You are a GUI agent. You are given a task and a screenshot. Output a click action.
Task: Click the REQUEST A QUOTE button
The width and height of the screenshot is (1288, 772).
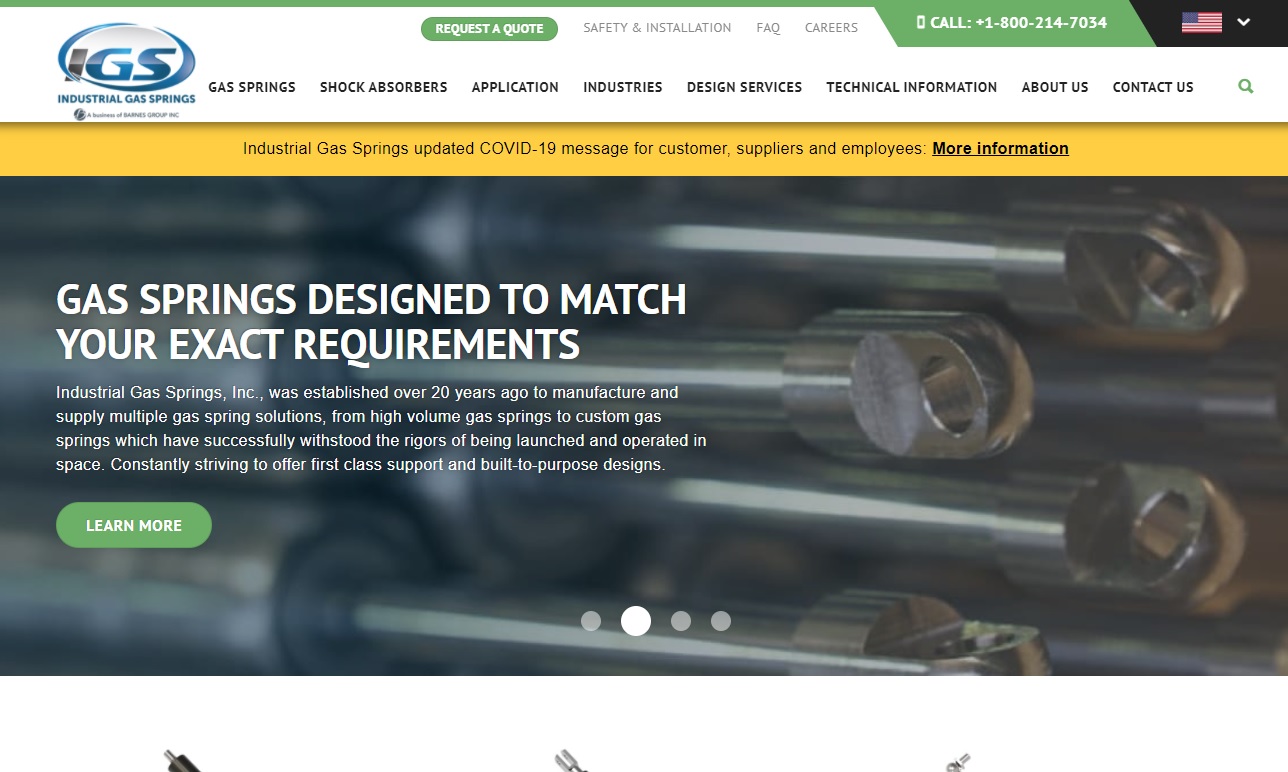pos(489,28)
